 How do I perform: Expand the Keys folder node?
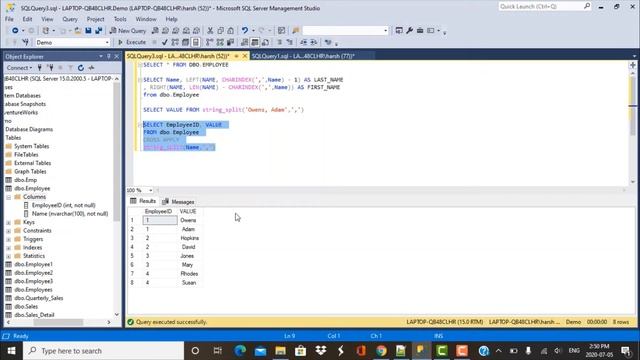[9, 222]
